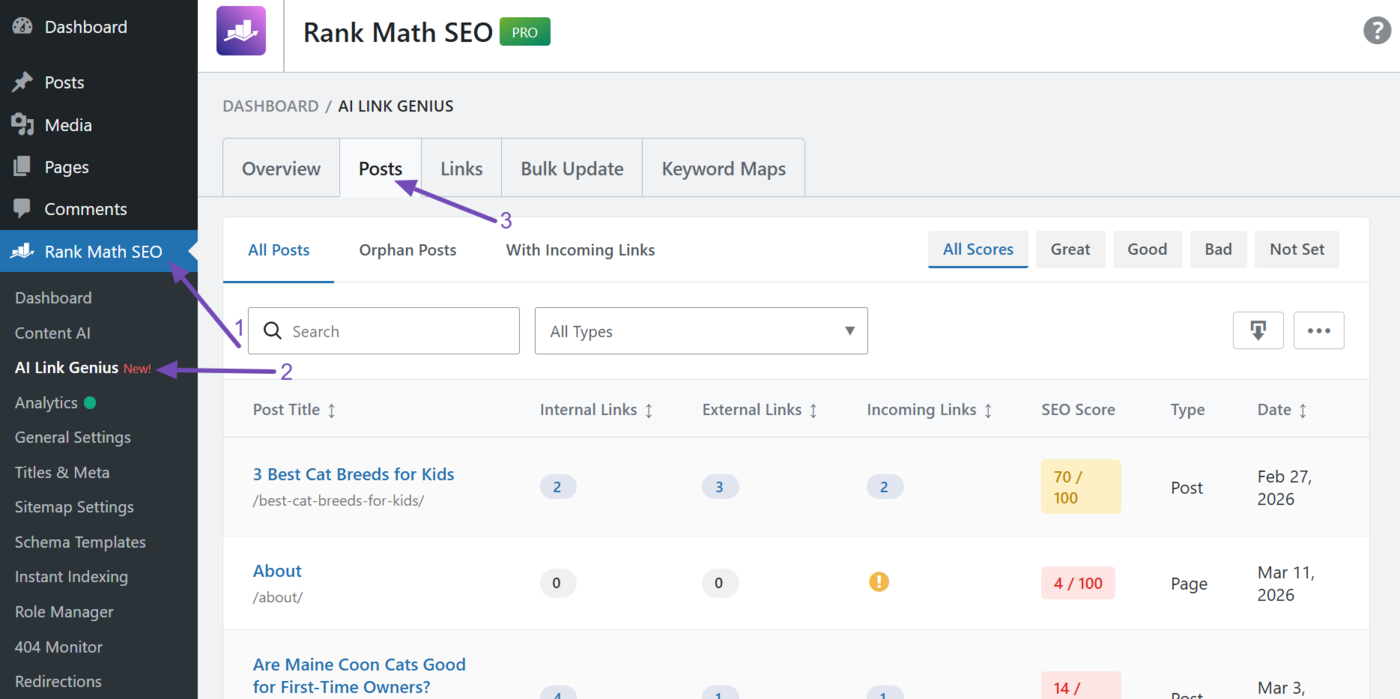
Task: Filter by All Scores
Action: (978, 249)
